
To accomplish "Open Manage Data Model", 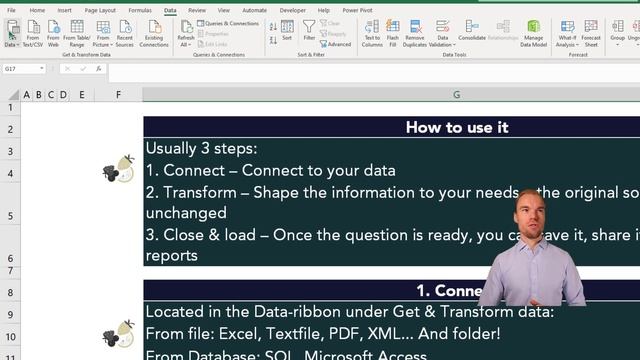I will [x=533, y=33].
